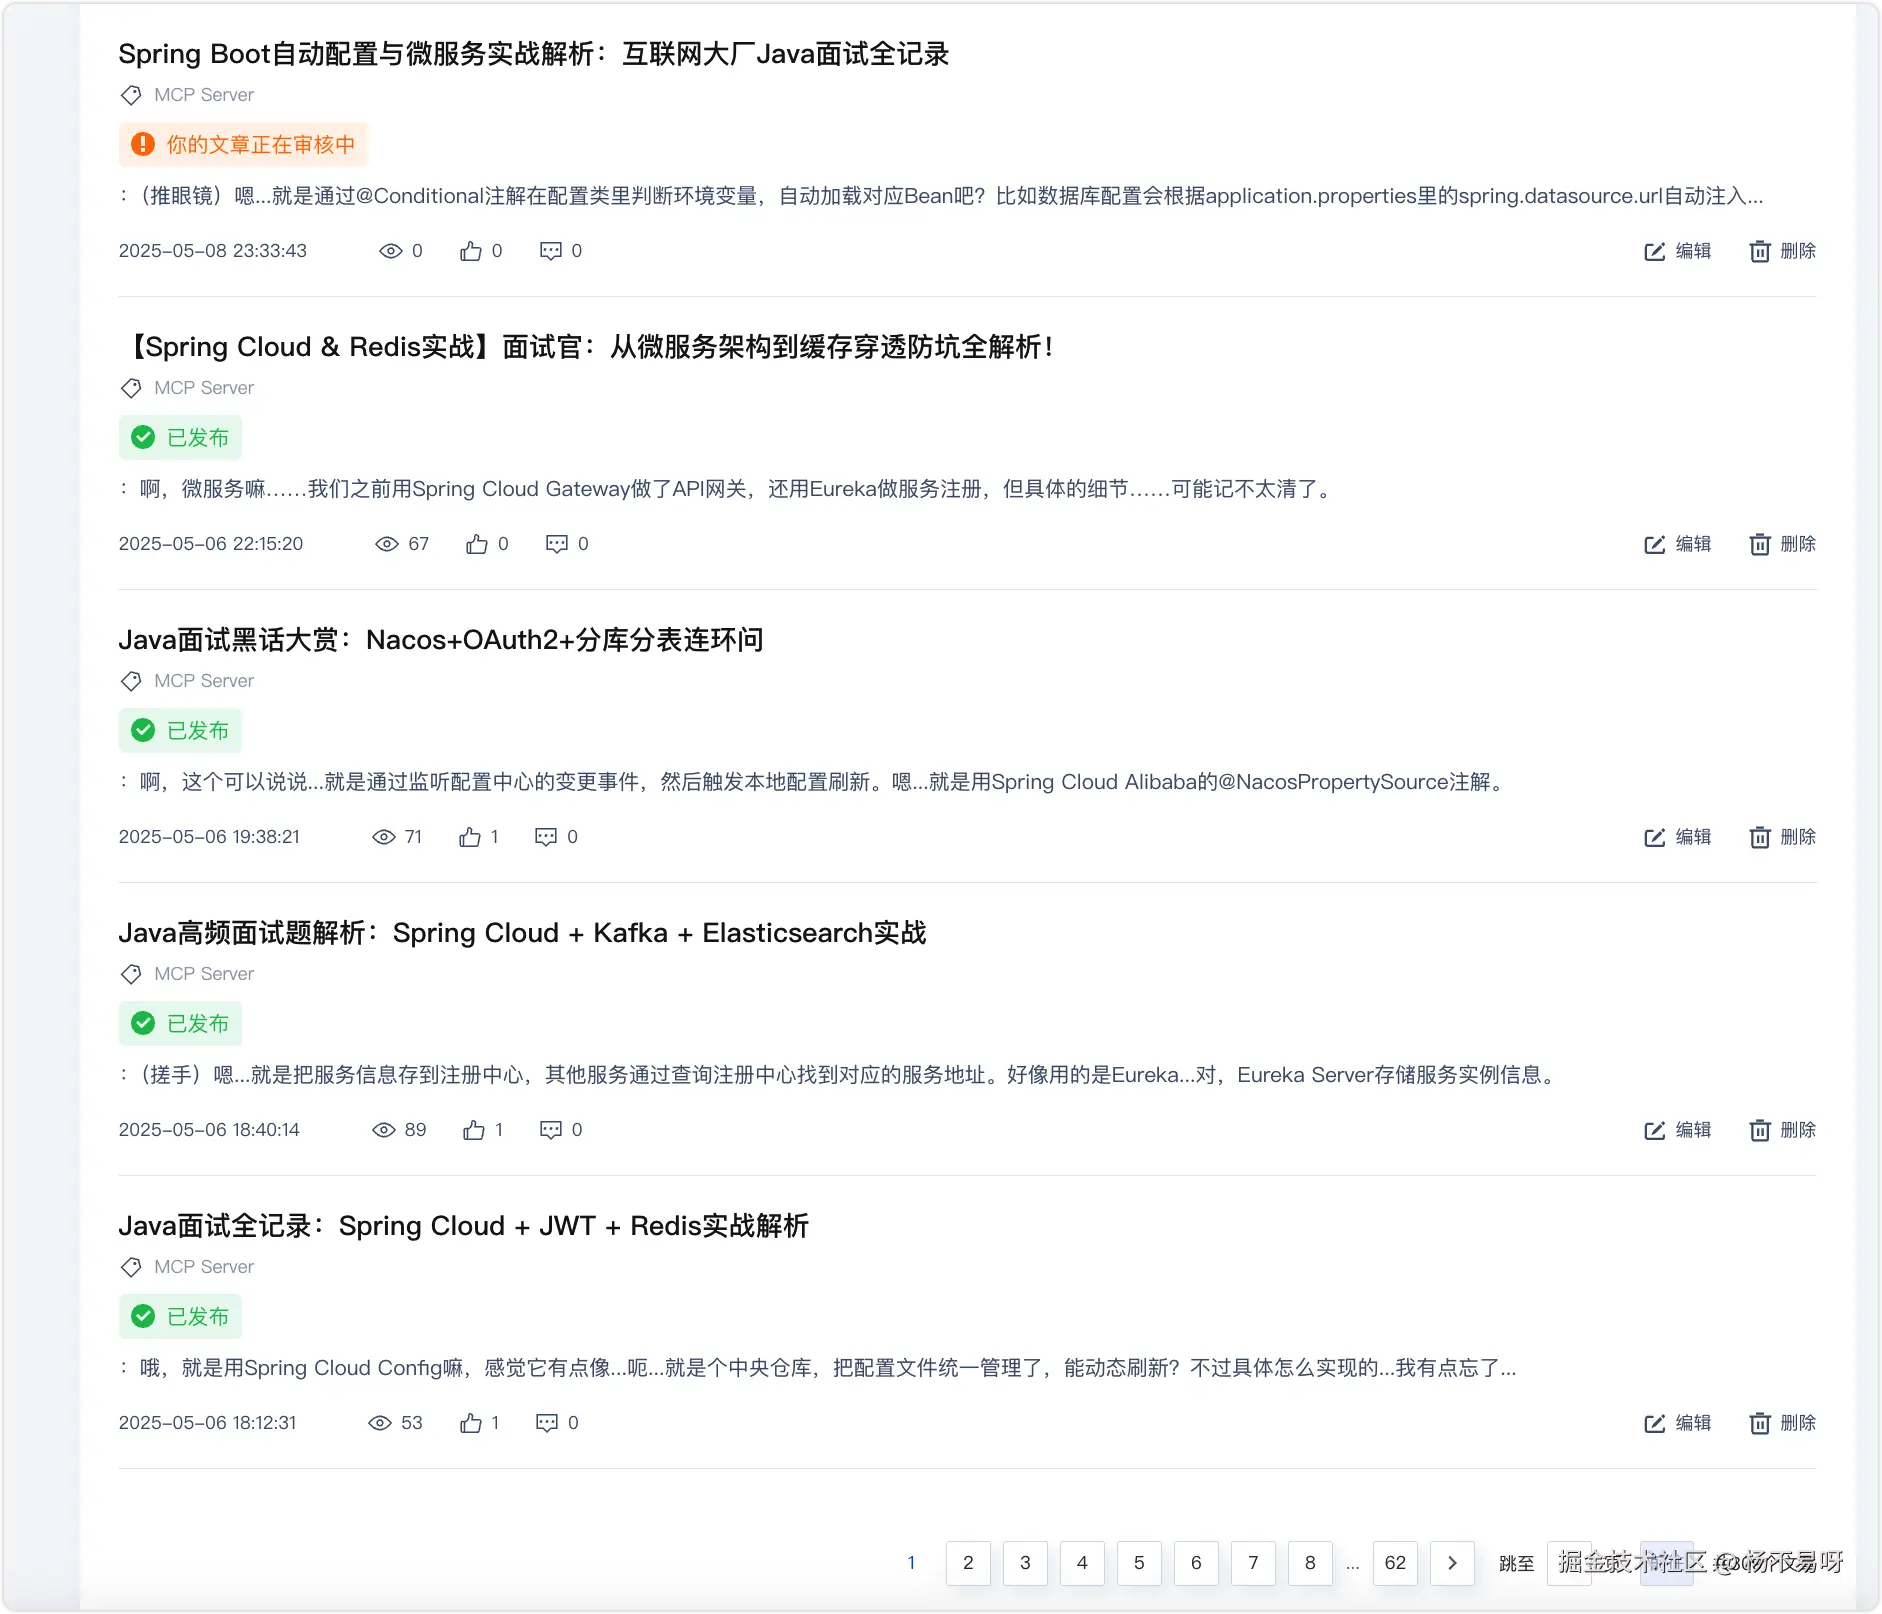This screenshot has width=1882, height=1614.
Task: Click the thumbs-up icon on the Nacos+OAuth2 article
Action: [x=470, y=837]
